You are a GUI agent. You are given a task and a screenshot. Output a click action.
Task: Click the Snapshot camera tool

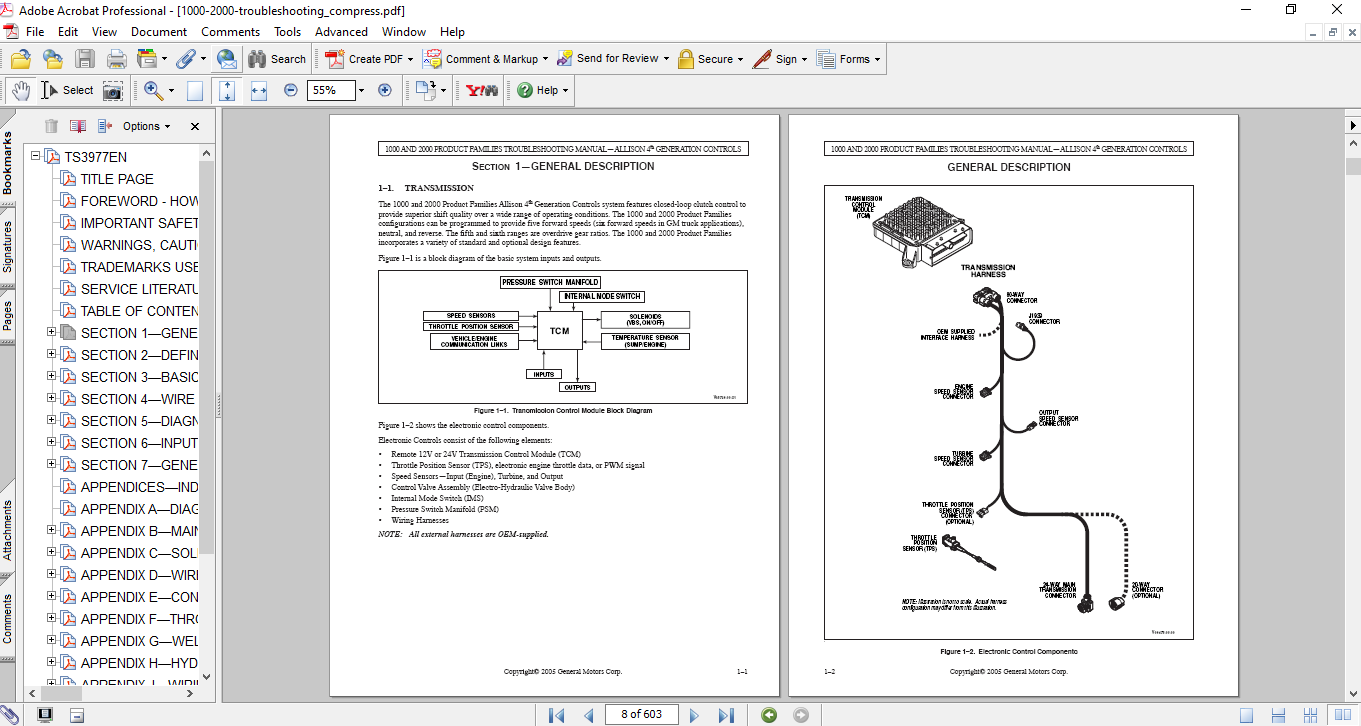coord(113,90)
